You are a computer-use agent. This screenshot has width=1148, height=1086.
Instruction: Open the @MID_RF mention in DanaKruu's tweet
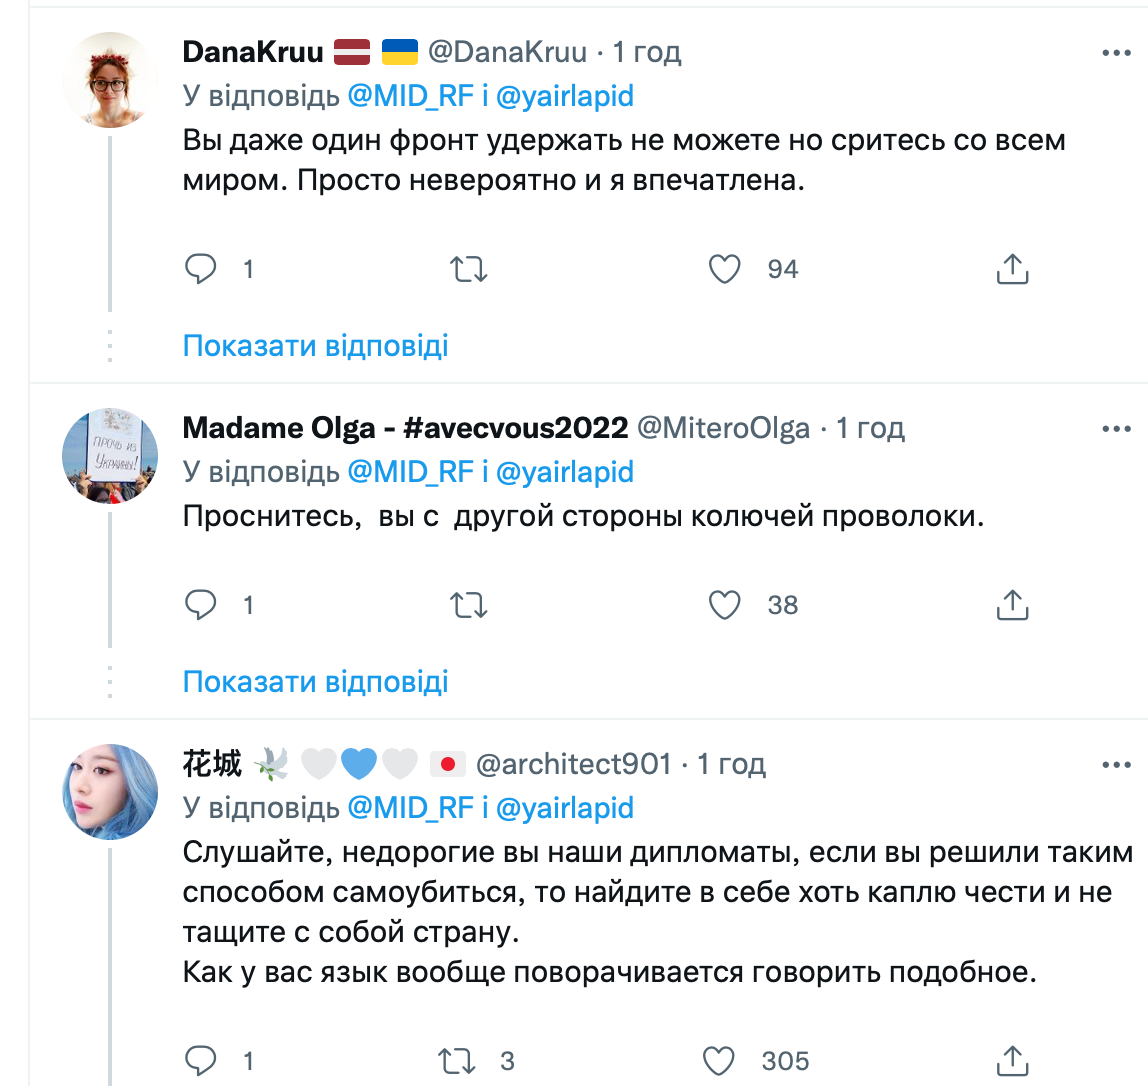point(410,96)
